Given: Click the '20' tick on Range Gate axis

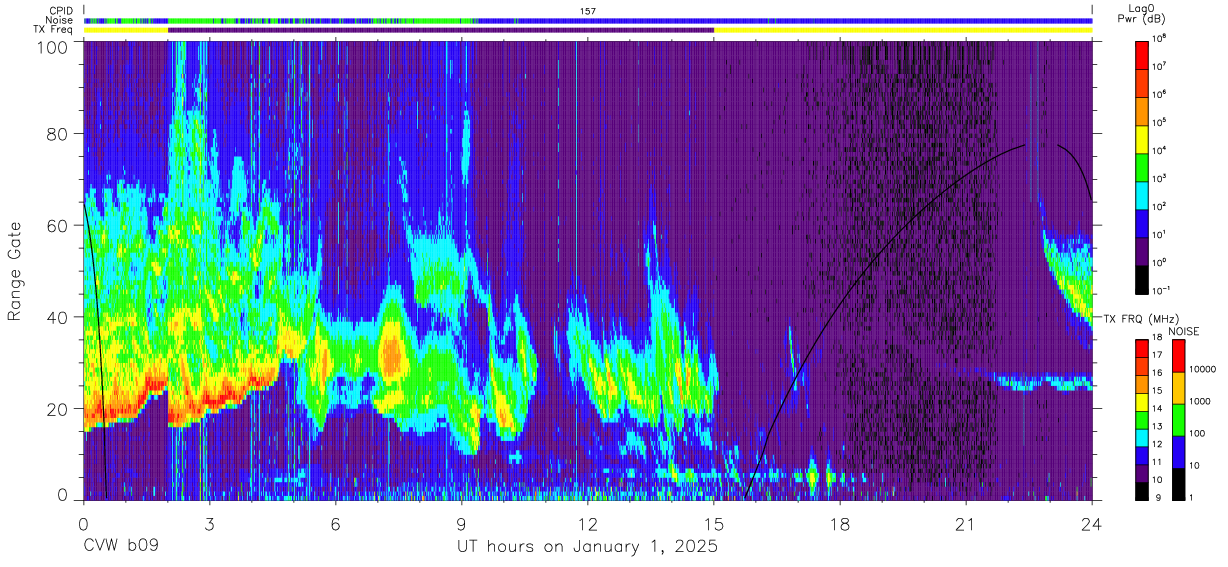Looking at the screenshot, I should tap(57, 409).
